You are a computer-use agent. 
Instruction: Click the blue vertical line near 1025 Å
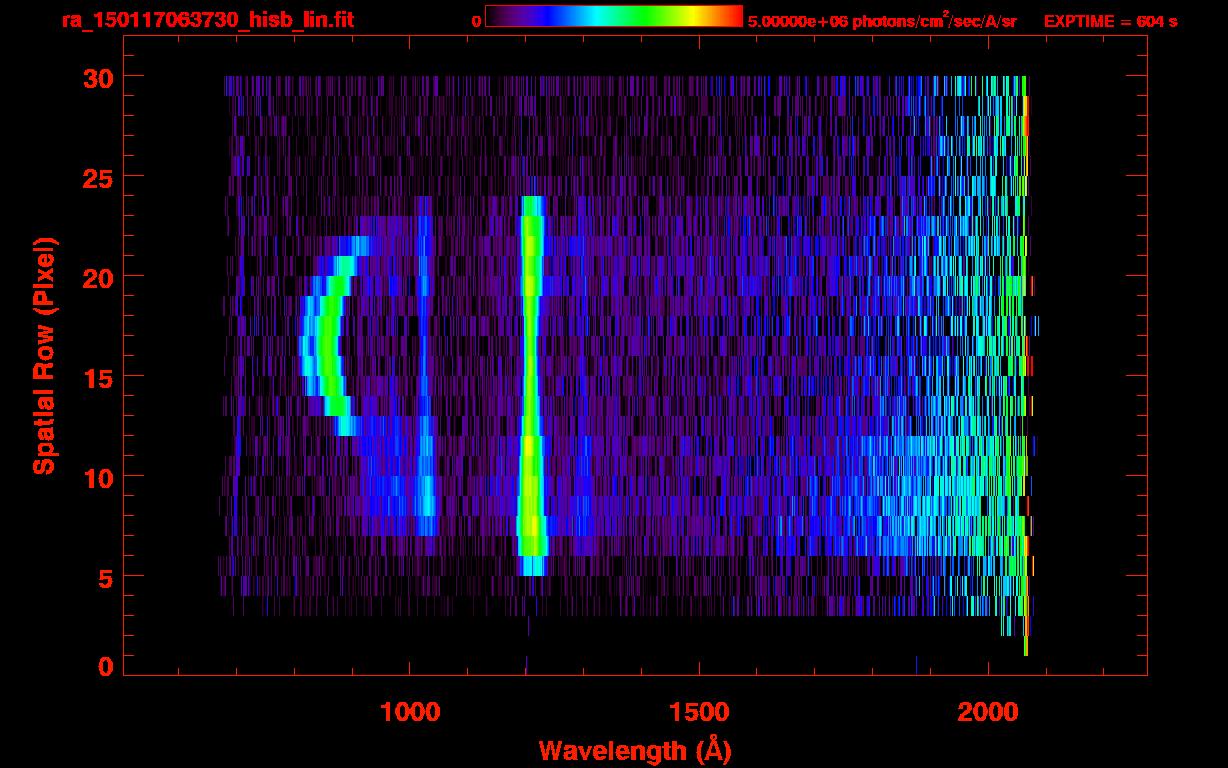click(425, 366)
